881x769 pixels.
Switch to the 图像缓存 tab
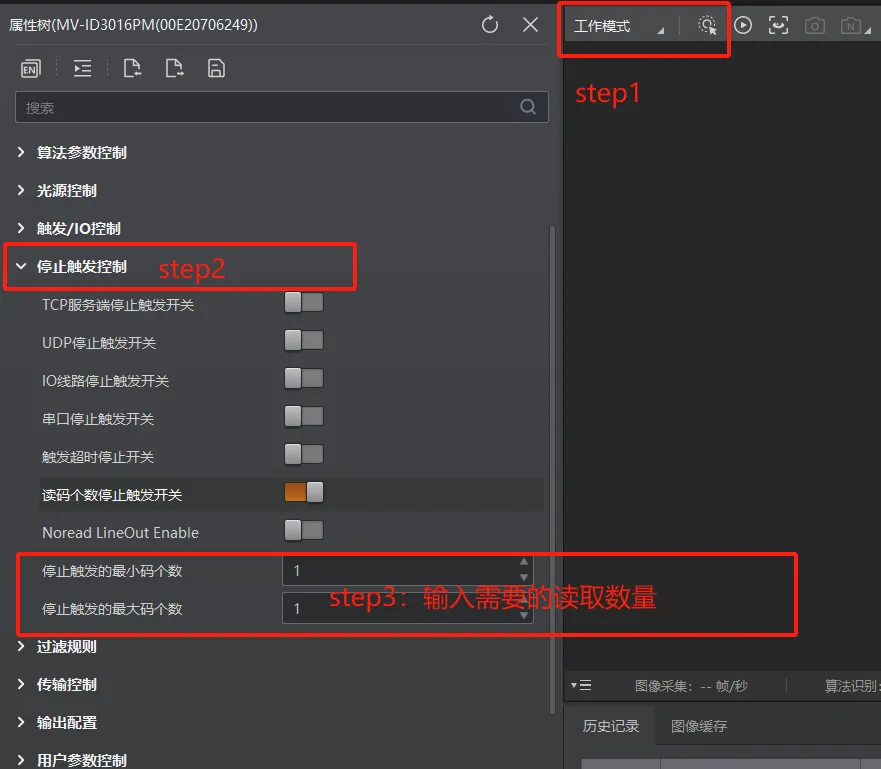(698, 726)
